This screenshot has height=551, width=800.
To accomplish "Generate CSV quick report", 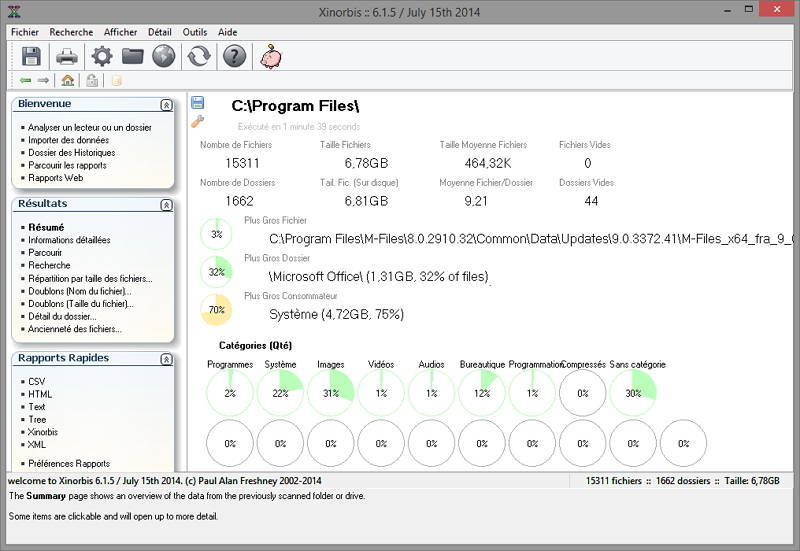I will click(x=37, y=382).
